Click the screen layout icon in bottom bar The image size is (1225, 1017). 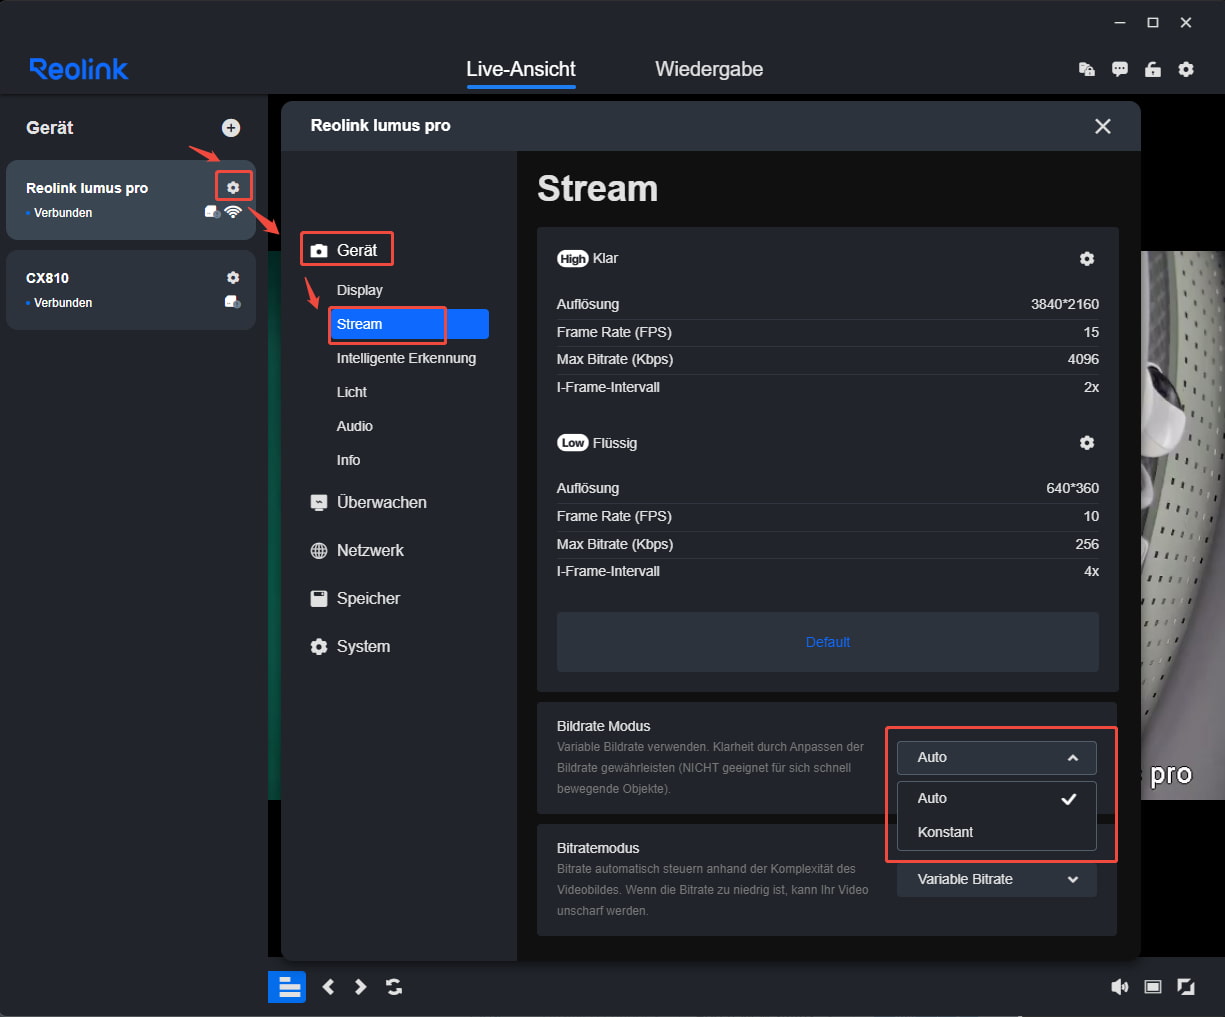1153,987
